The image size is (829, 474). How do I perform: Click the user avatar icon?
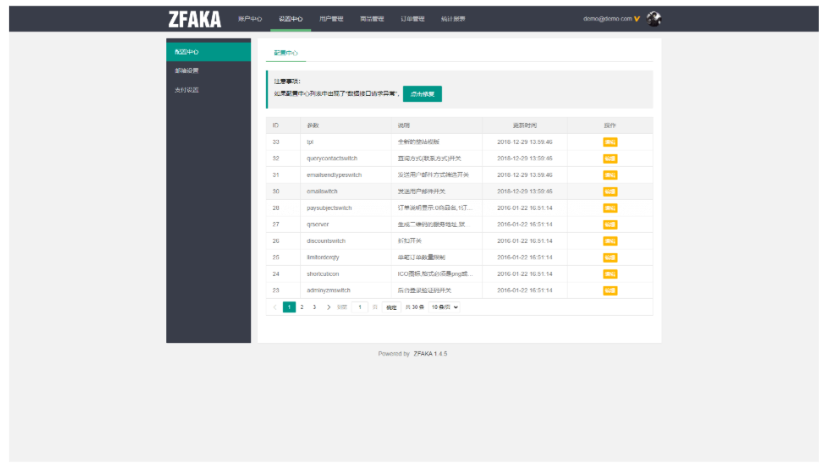coord(654,18)
